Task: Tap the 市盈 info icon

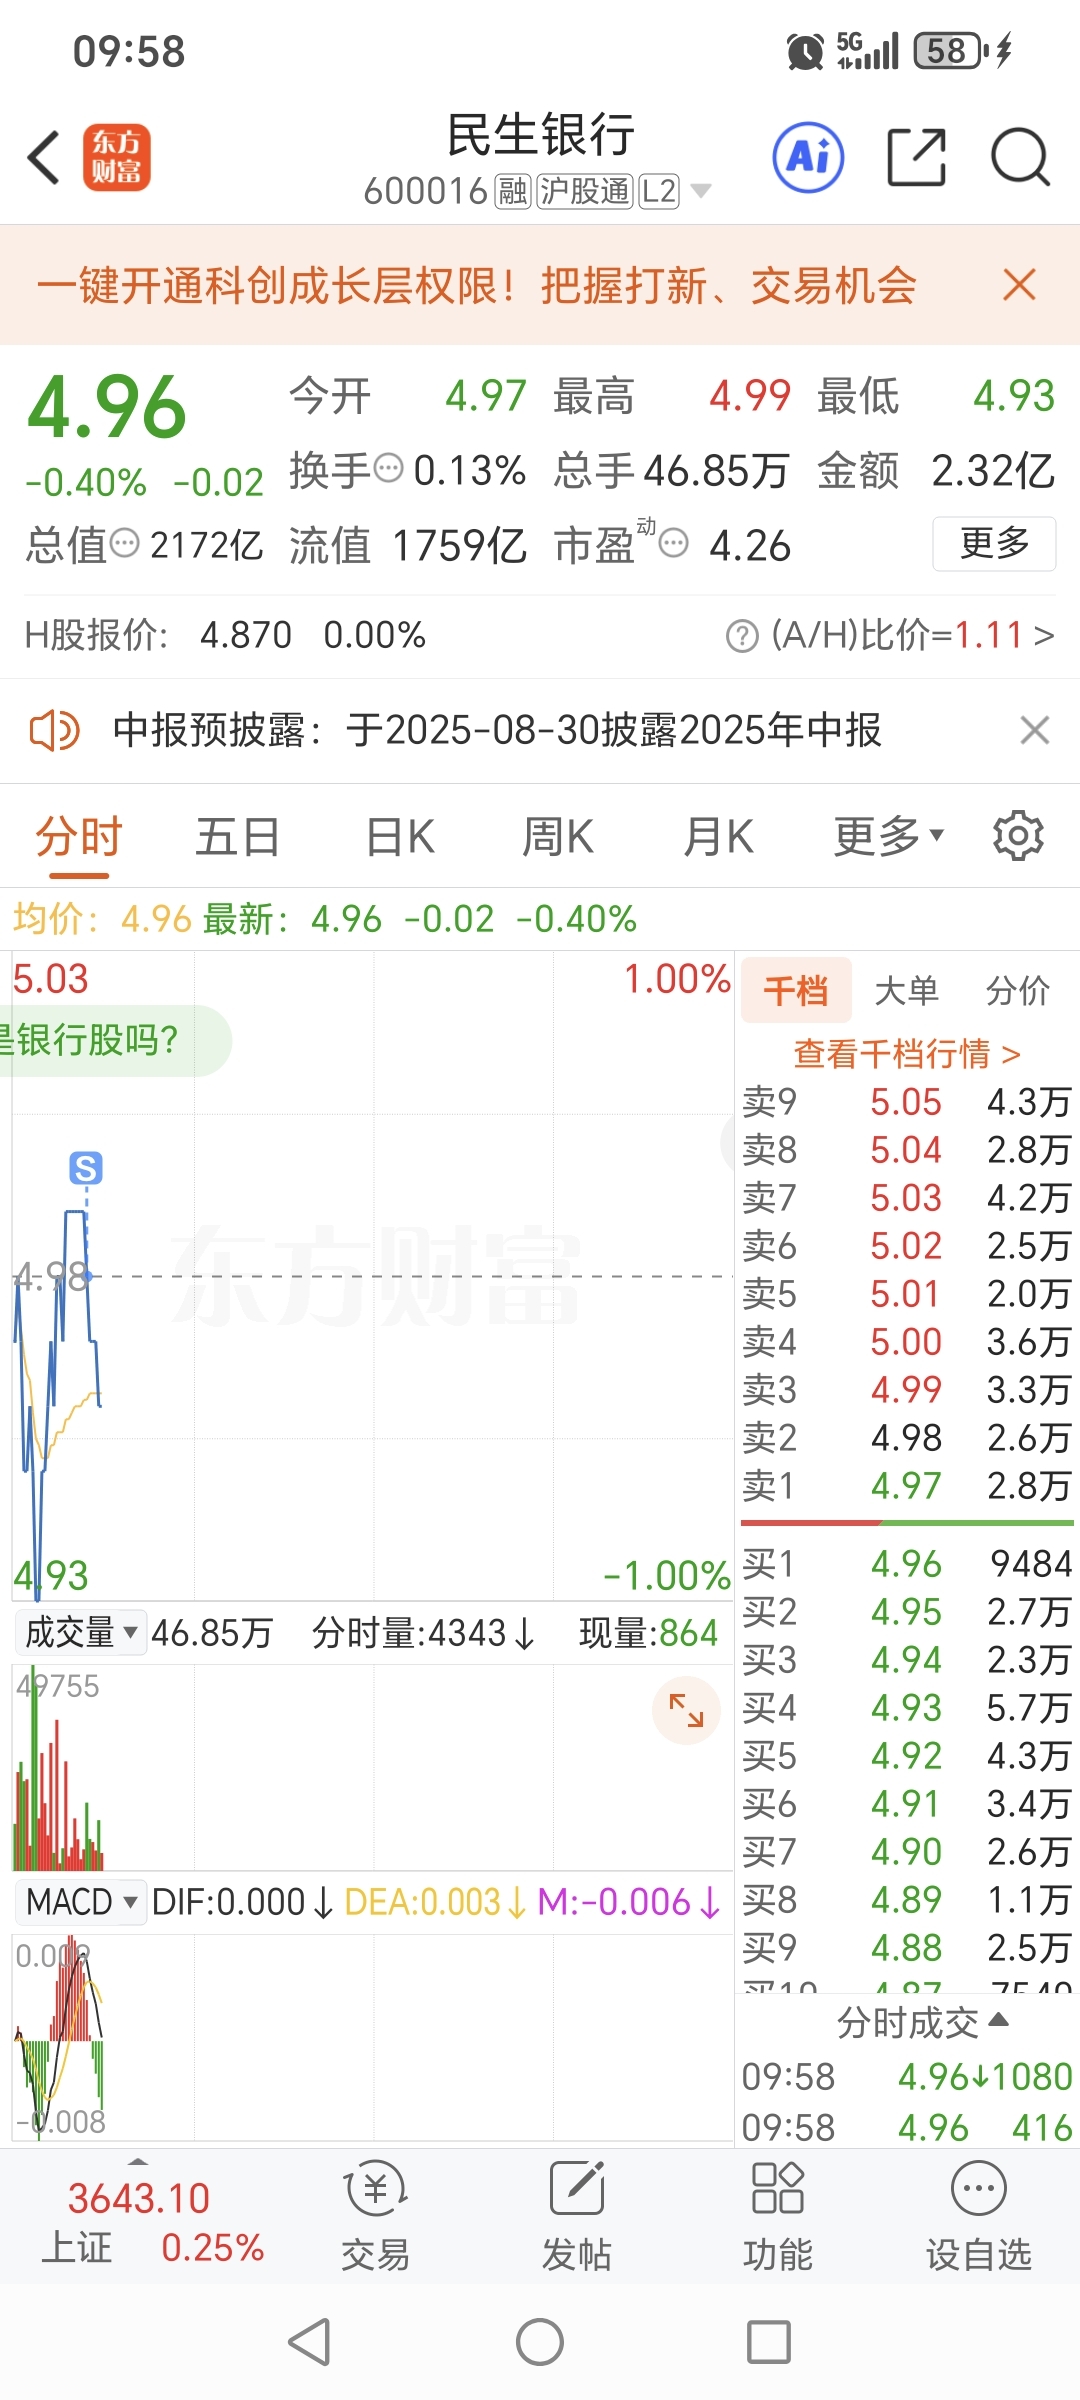Action: tap(674, 544)
